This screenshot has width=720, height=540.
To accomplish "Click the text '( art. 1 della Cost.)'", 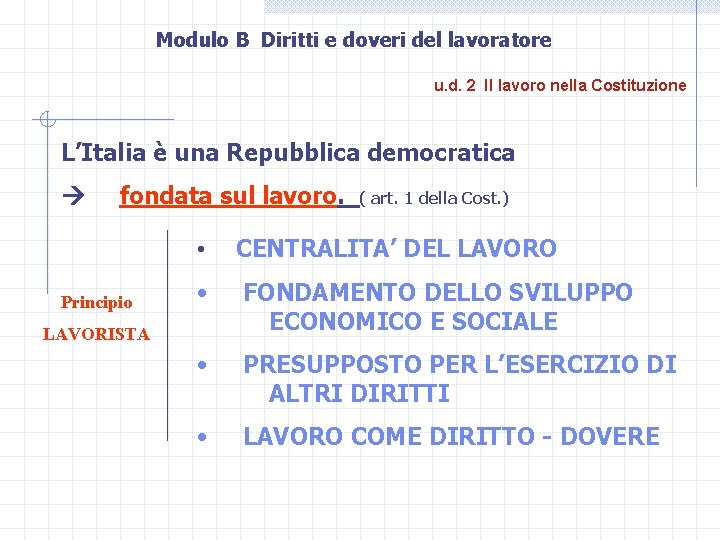I will [434, 198].
